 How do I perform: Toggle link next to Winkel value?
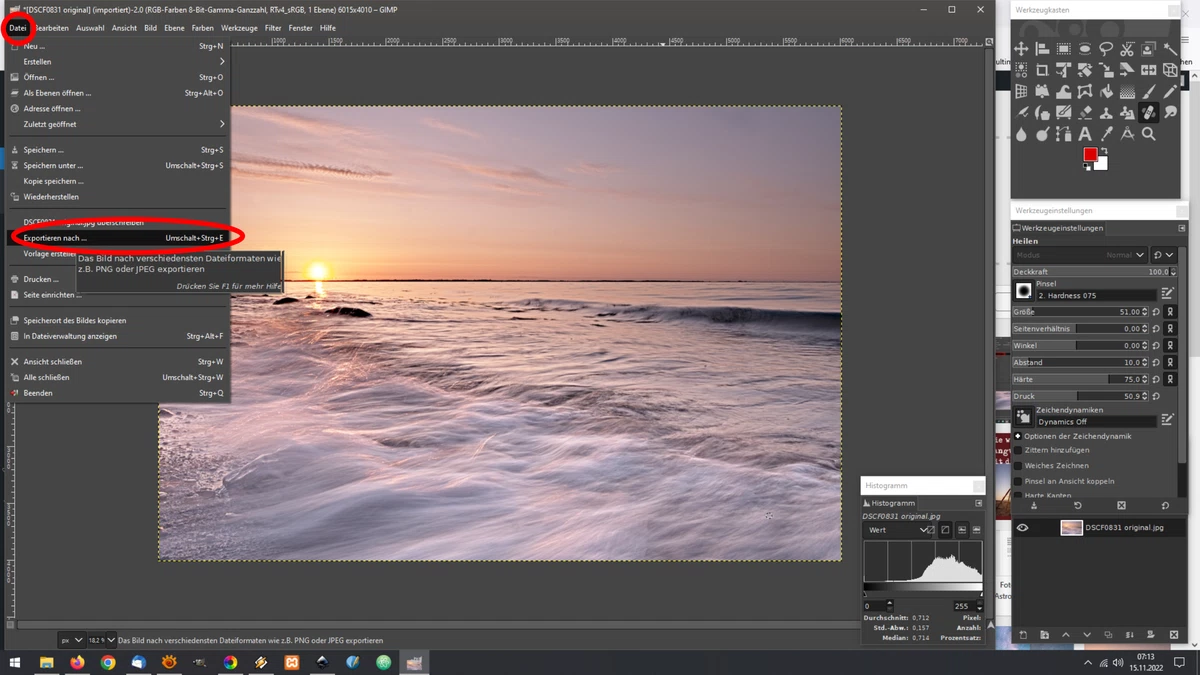(1170, 345)
